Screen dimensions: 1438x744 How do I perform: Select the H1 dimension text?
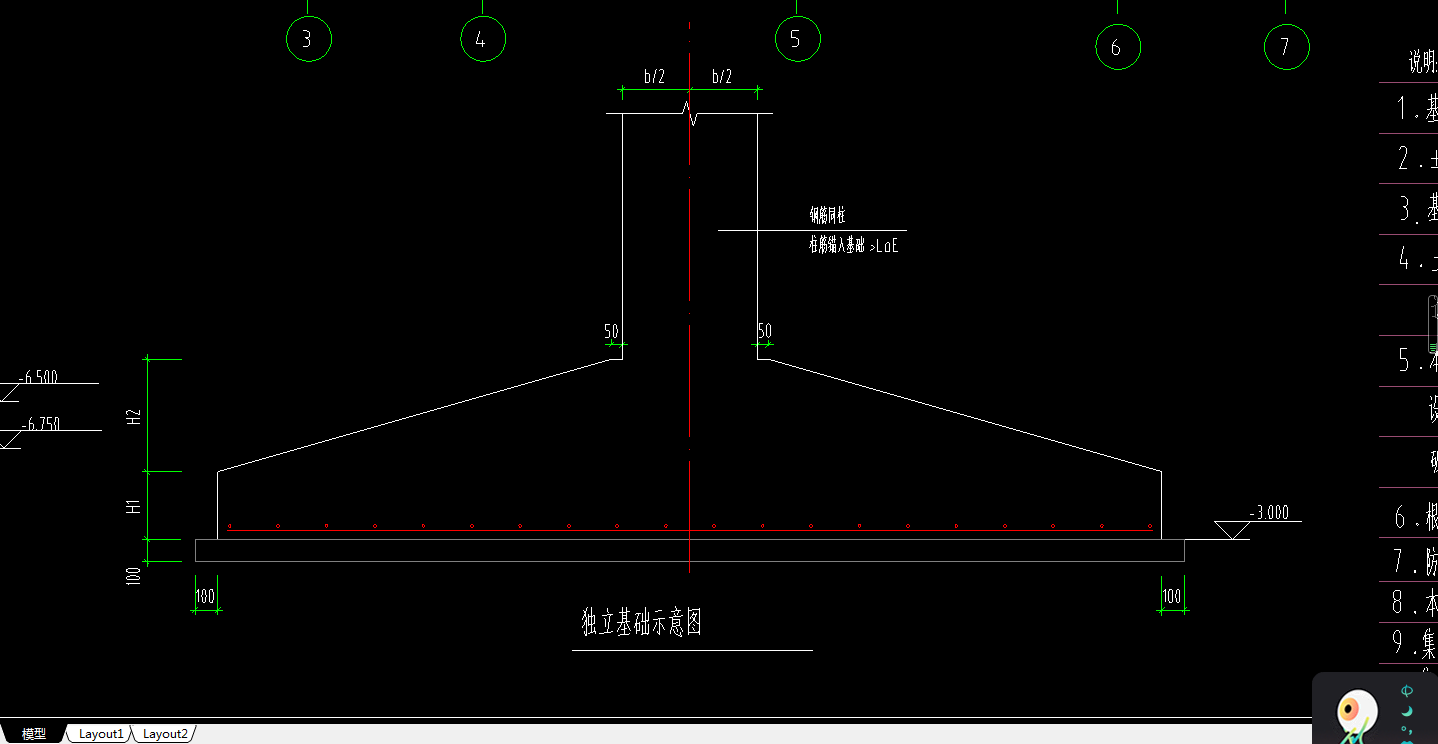[x=133, y=507]
